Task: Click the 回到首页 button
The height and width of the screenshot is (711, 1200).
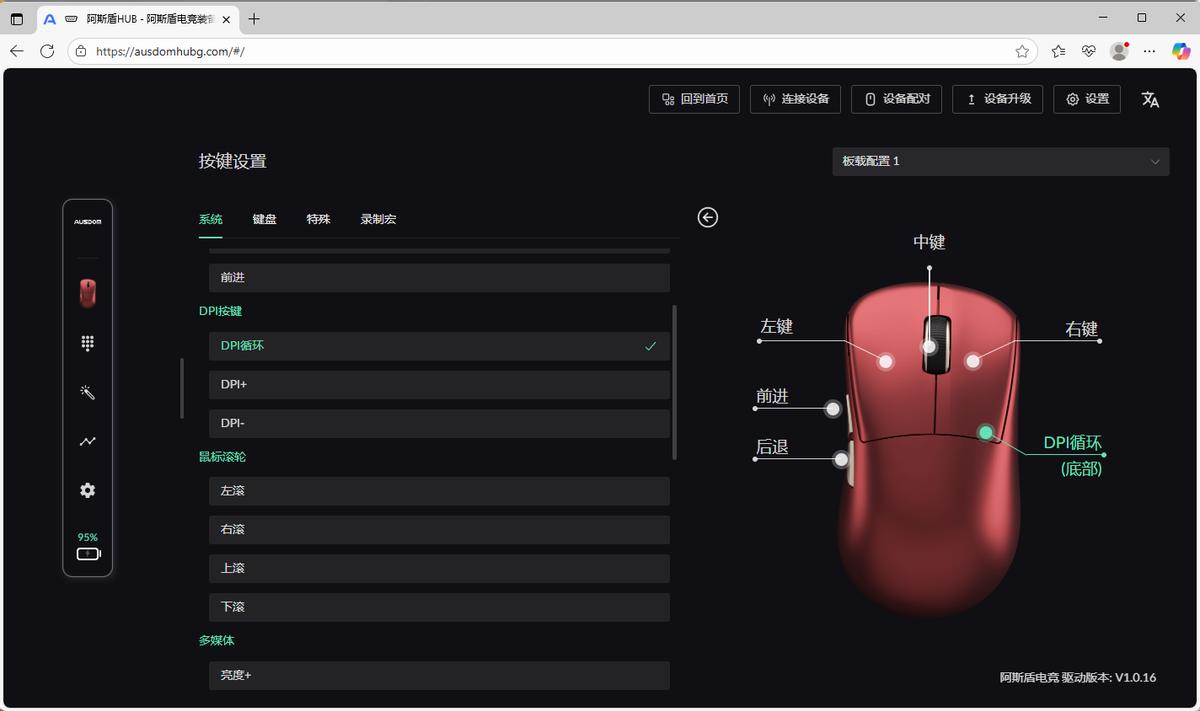Action: (x=693, y=99)
